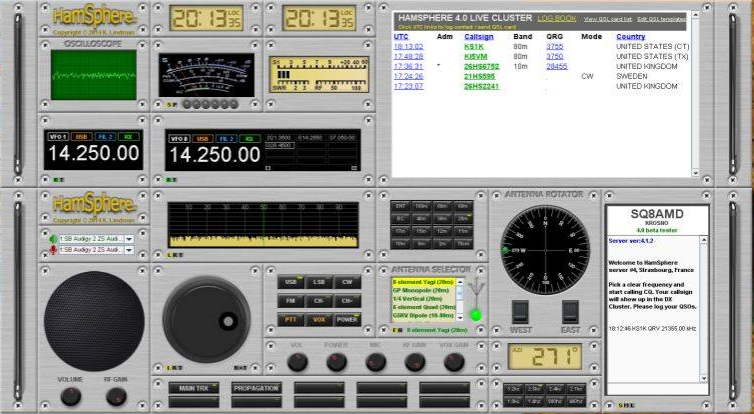This screenshot has height=414, width=754.
Task: Click the FIL 2 indicator in left VFO display
Action: pyautogui.click(x=105, y=137)
